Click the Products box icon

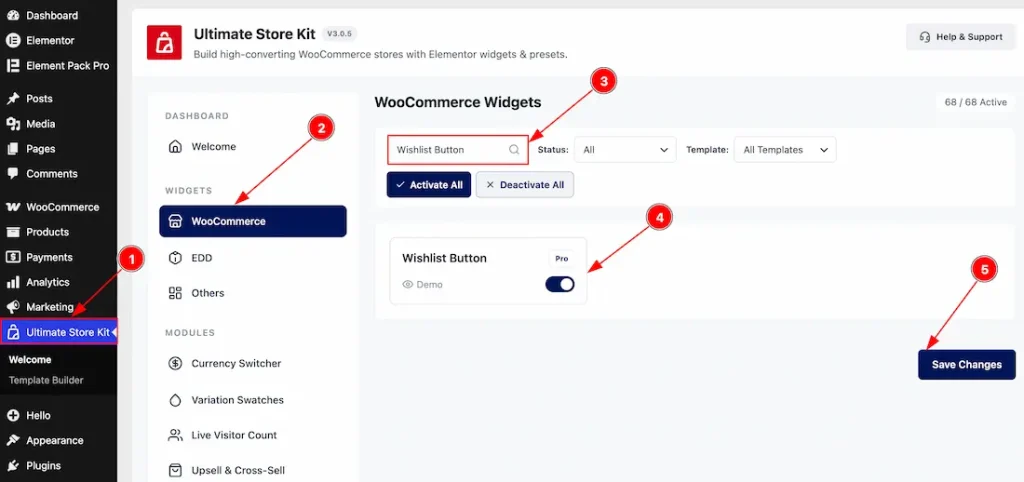12,232
